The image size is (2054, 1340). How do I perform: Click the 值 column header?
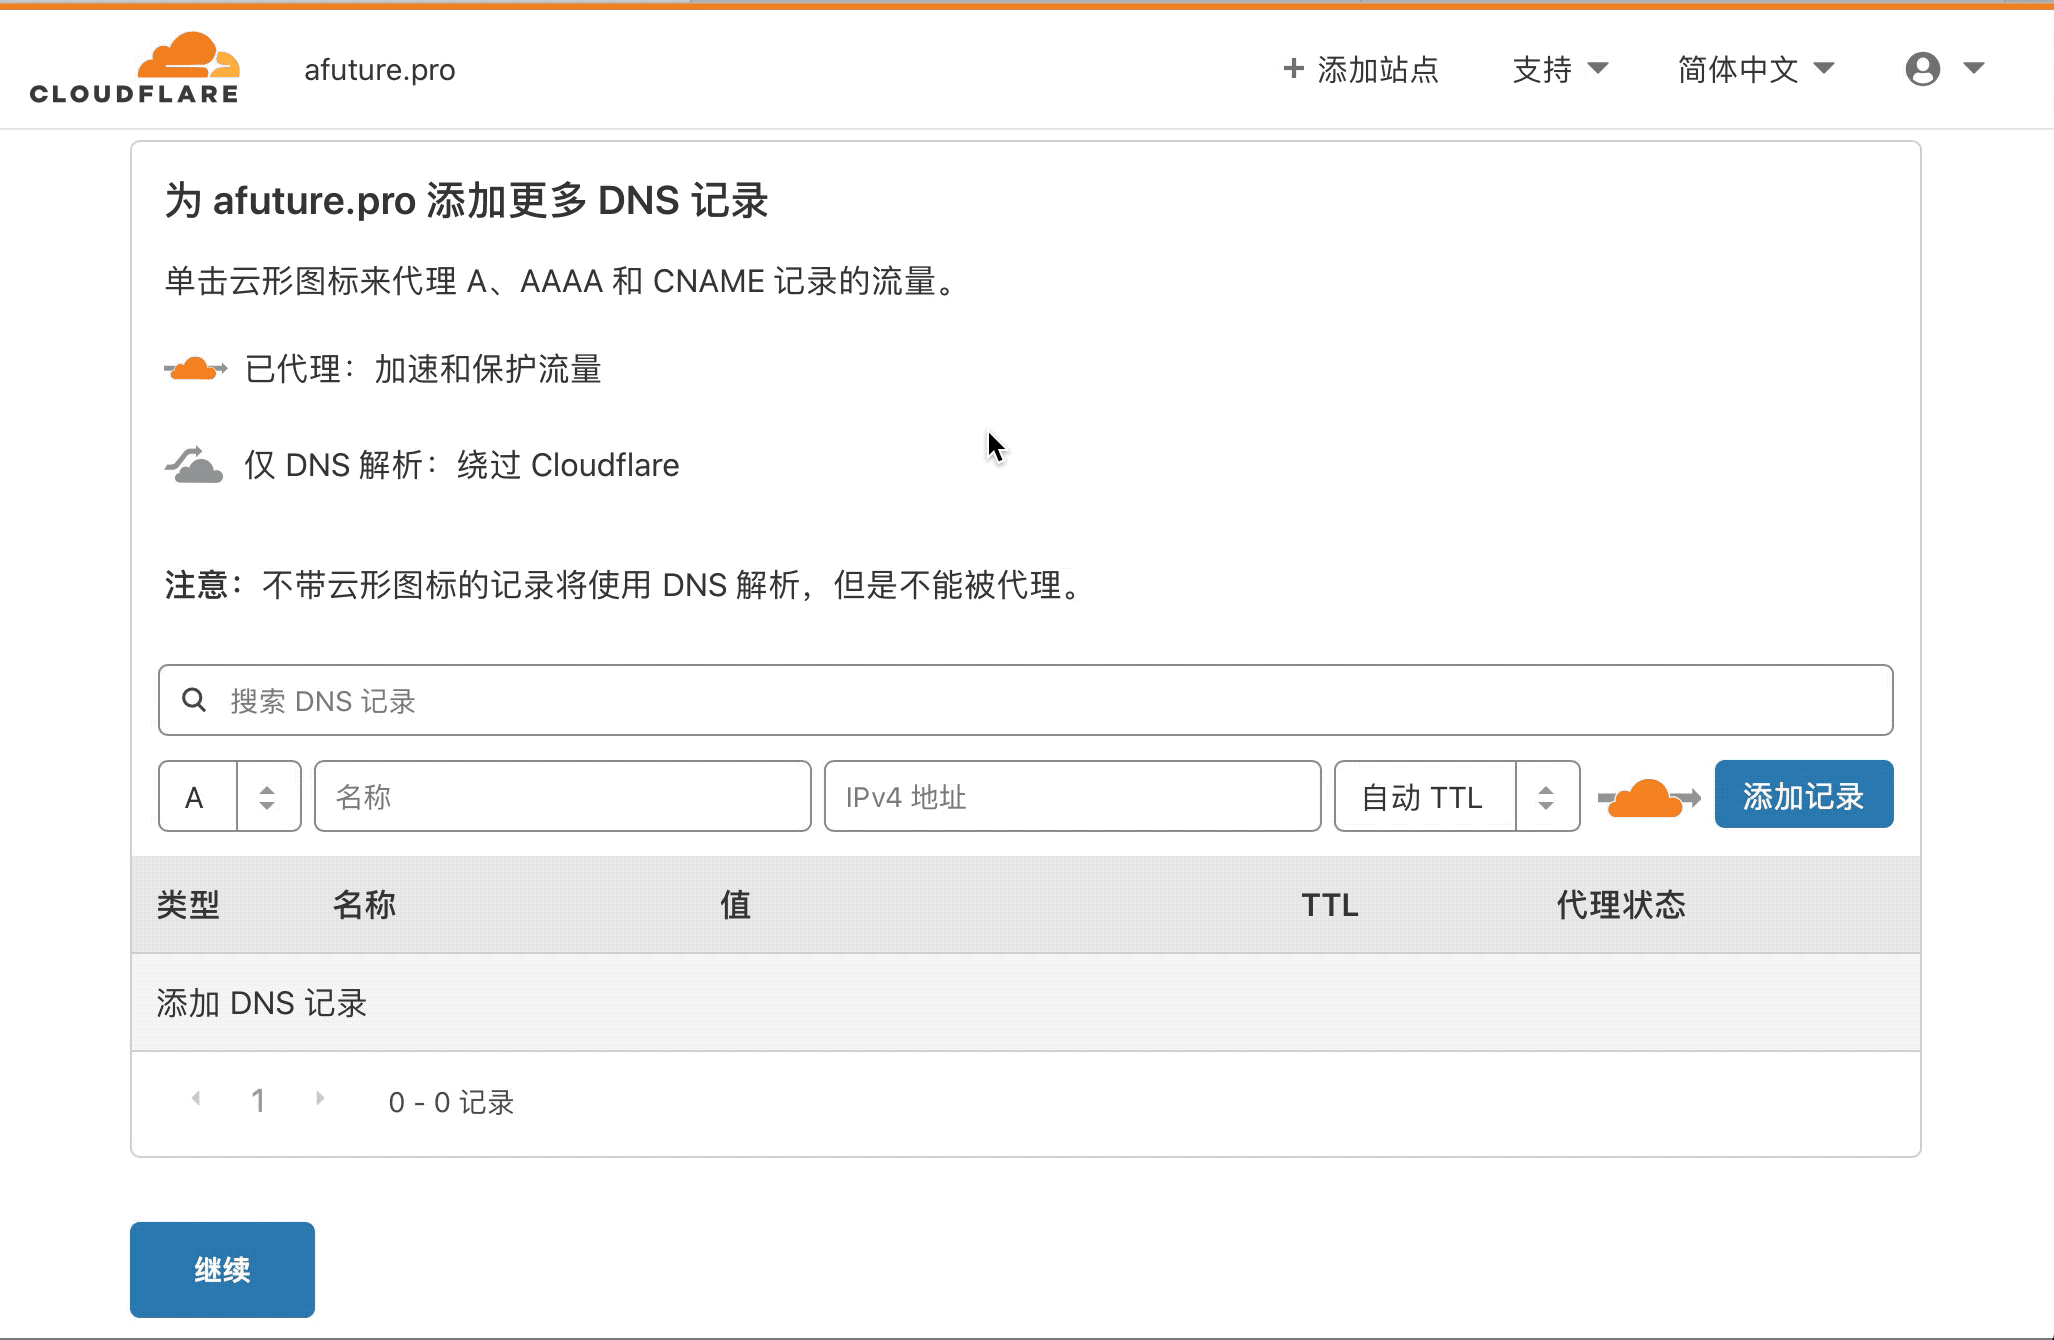point(735,905)
